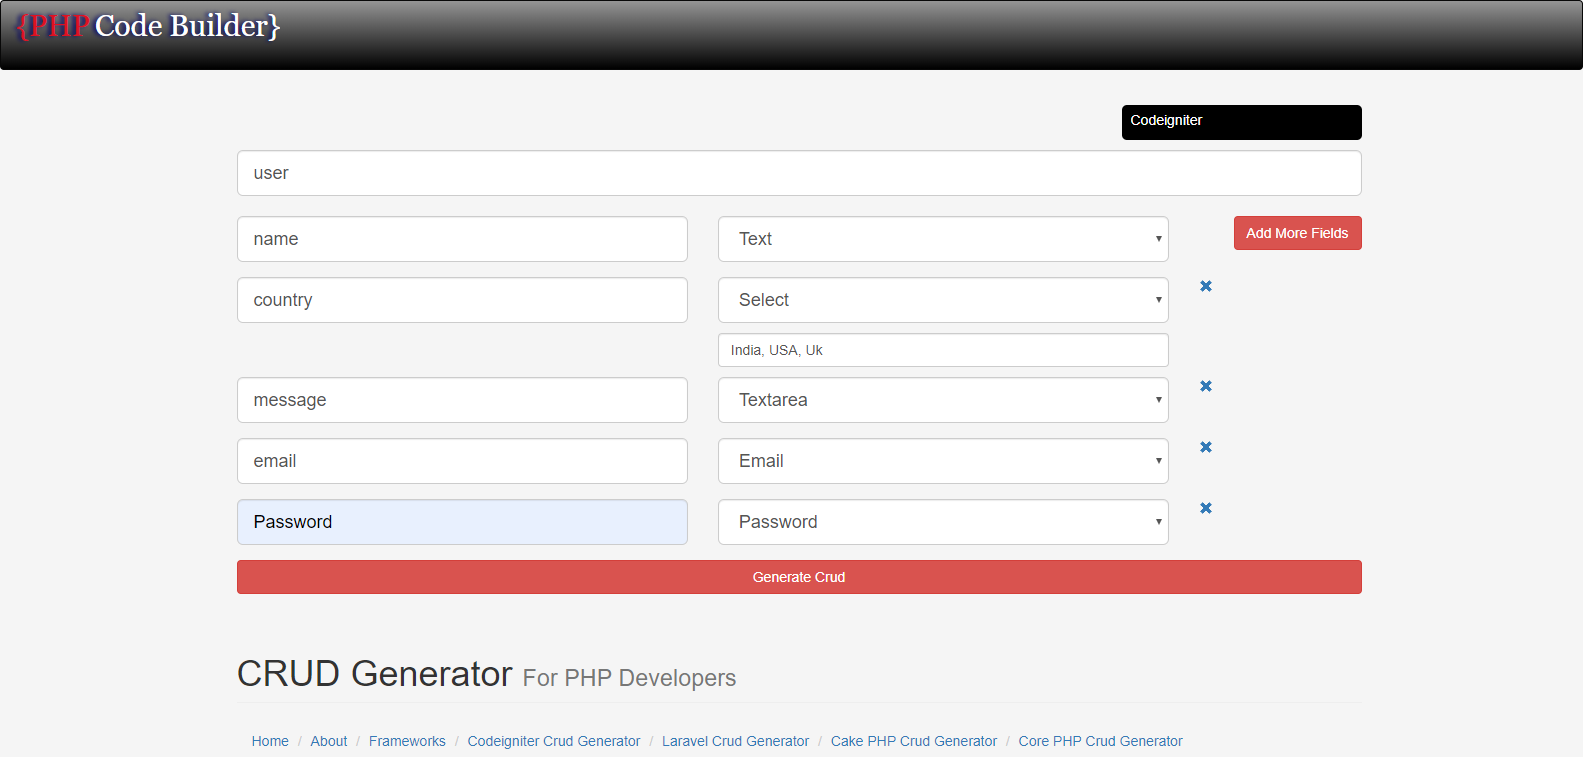This screenshot has width=1583, height=757.
Task: Open Laravel Crud Generator link
Action: pos(735,741)
